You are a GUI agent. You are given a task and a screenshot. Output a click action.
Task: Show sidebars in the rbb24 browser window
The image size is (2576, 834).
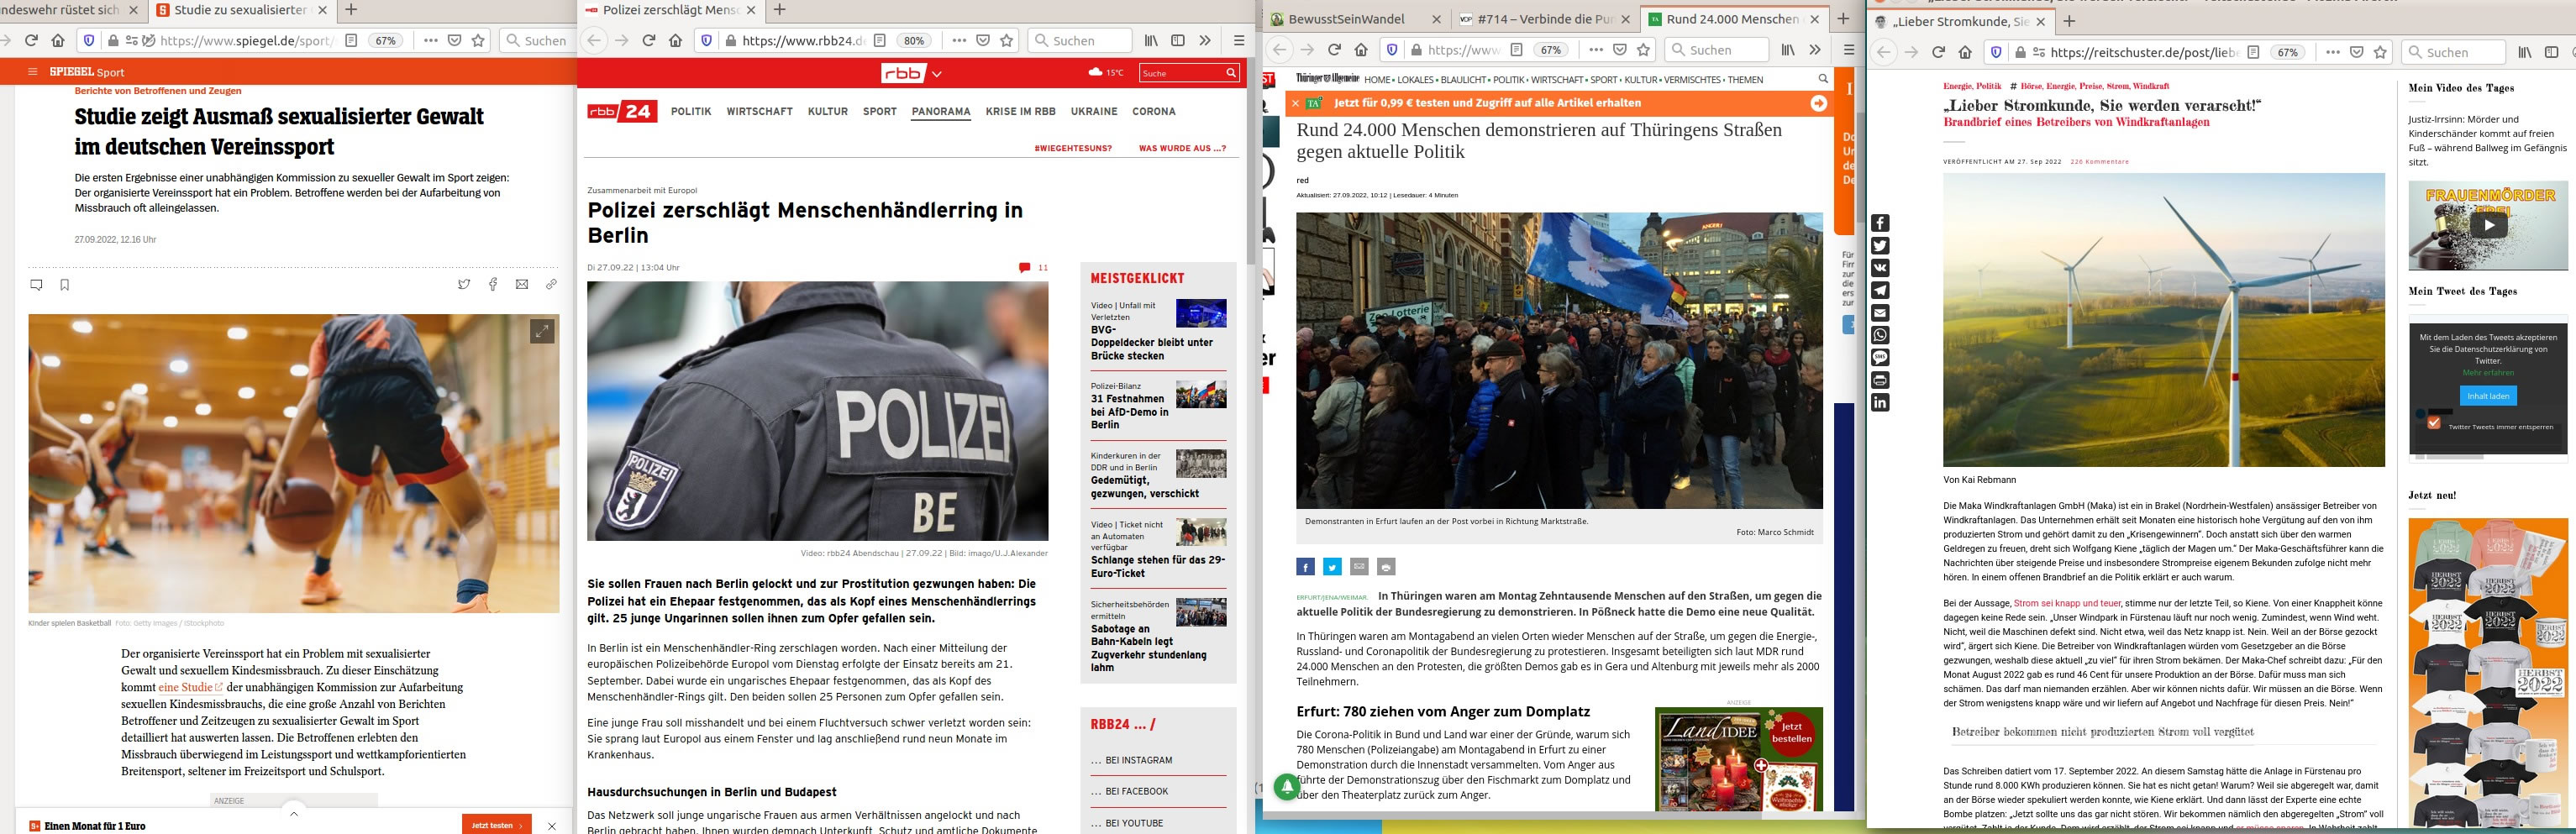point(1178,40)
